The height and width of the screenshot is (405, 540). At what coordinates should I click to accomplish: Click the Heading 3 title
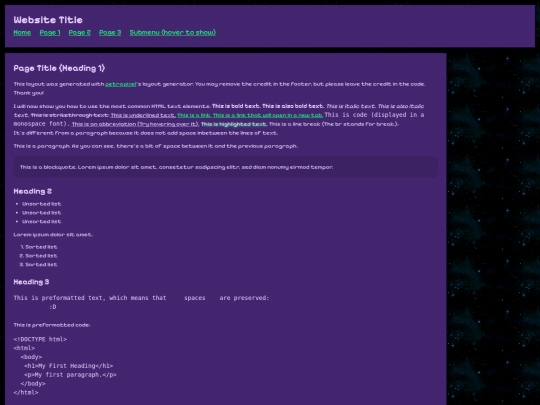(x=31, y=282)
